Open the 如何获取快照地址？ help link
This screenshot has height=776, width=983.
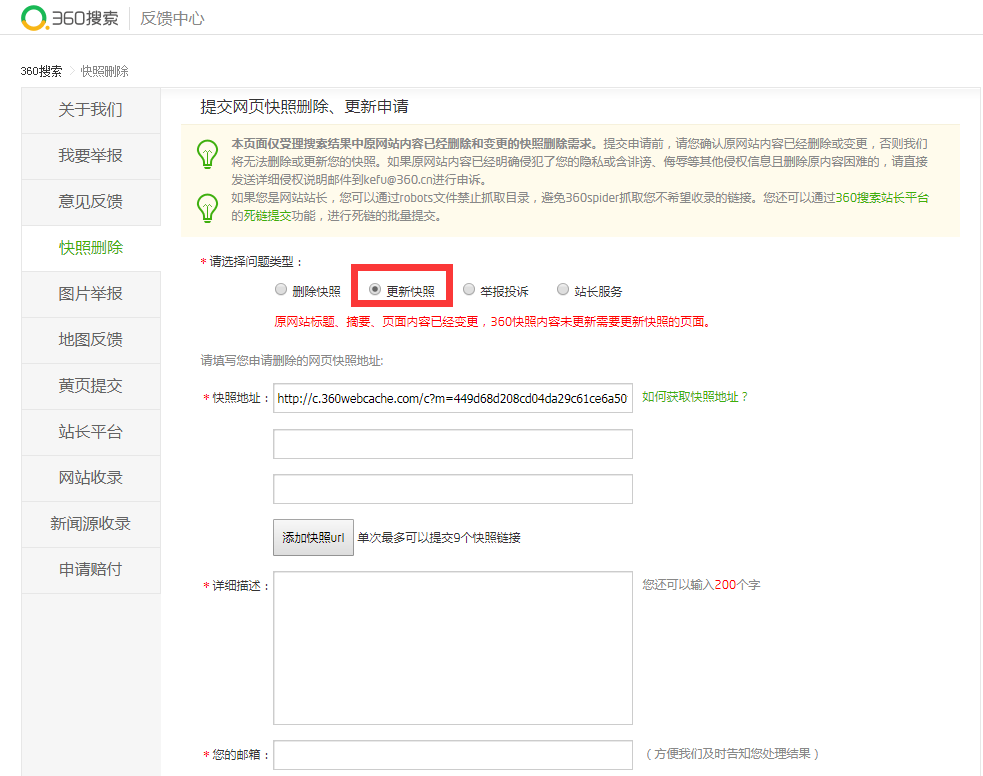[695, 397]
